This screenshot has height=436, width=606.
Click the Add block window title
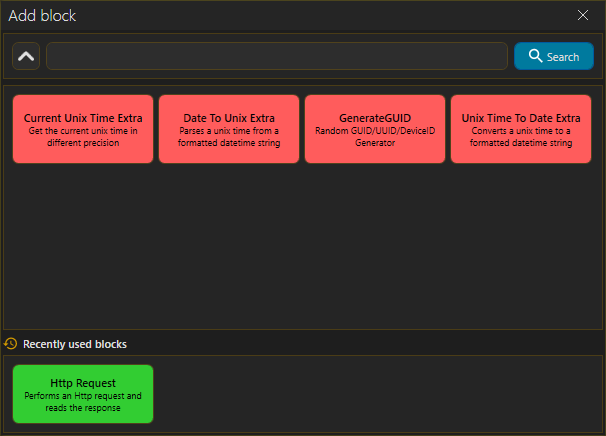[x=42, y=16]
